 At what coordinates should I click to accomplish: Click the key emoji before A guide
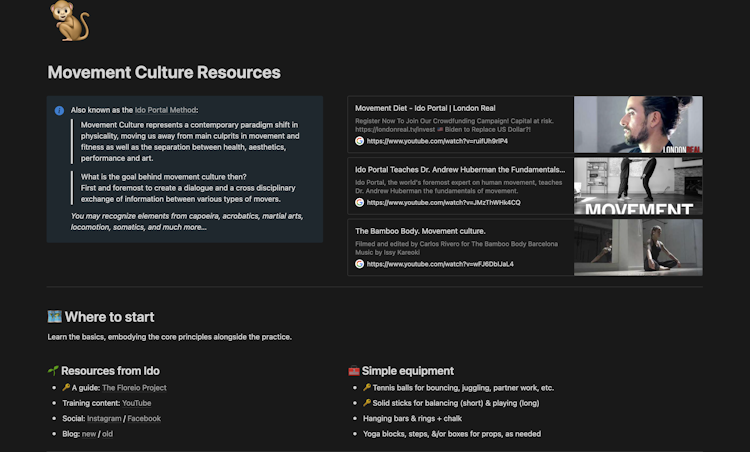pos(66,387)
